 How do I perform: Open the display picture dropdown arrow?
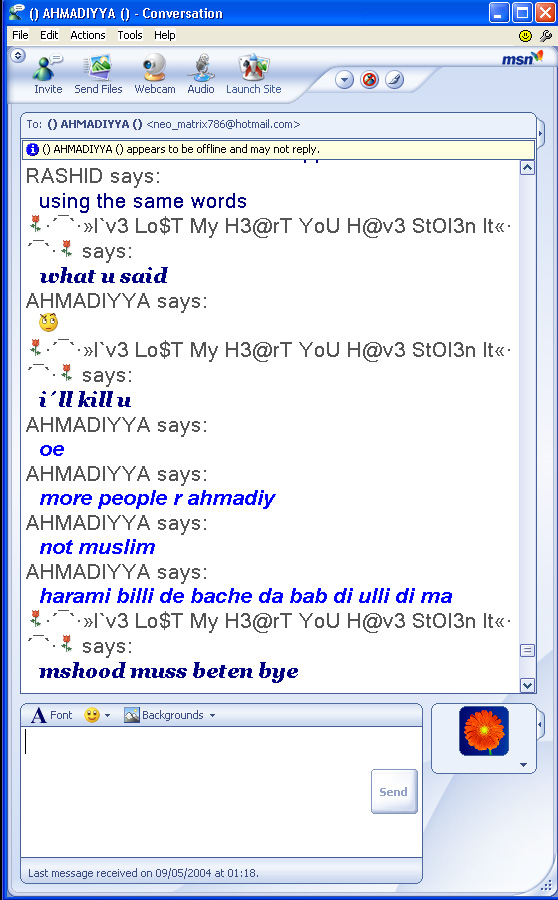(523, 765)
